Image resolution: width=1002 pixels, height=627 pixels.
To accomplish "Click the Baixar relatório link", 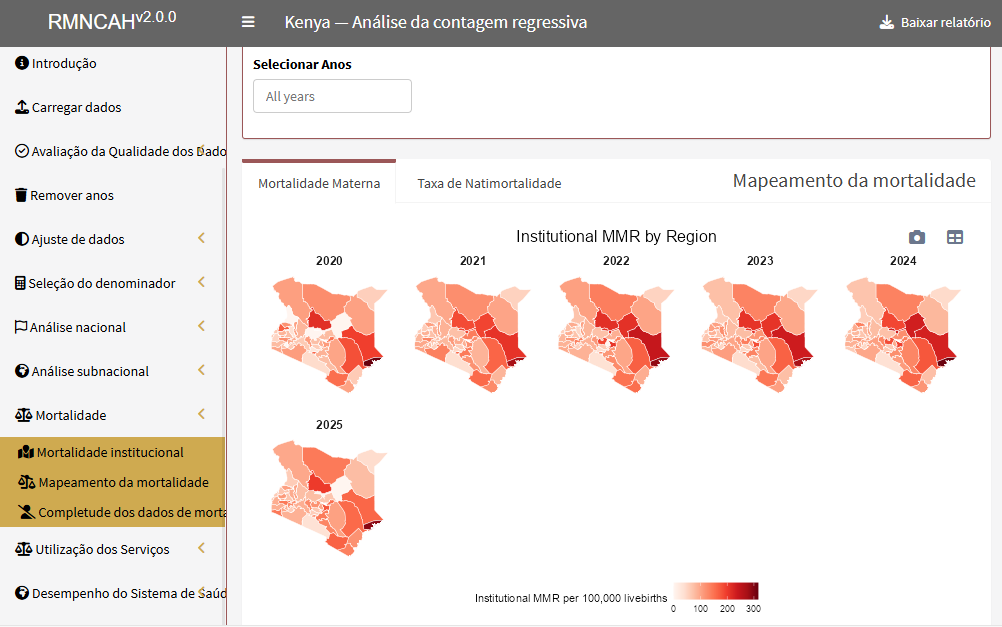I will coord(935,22).
